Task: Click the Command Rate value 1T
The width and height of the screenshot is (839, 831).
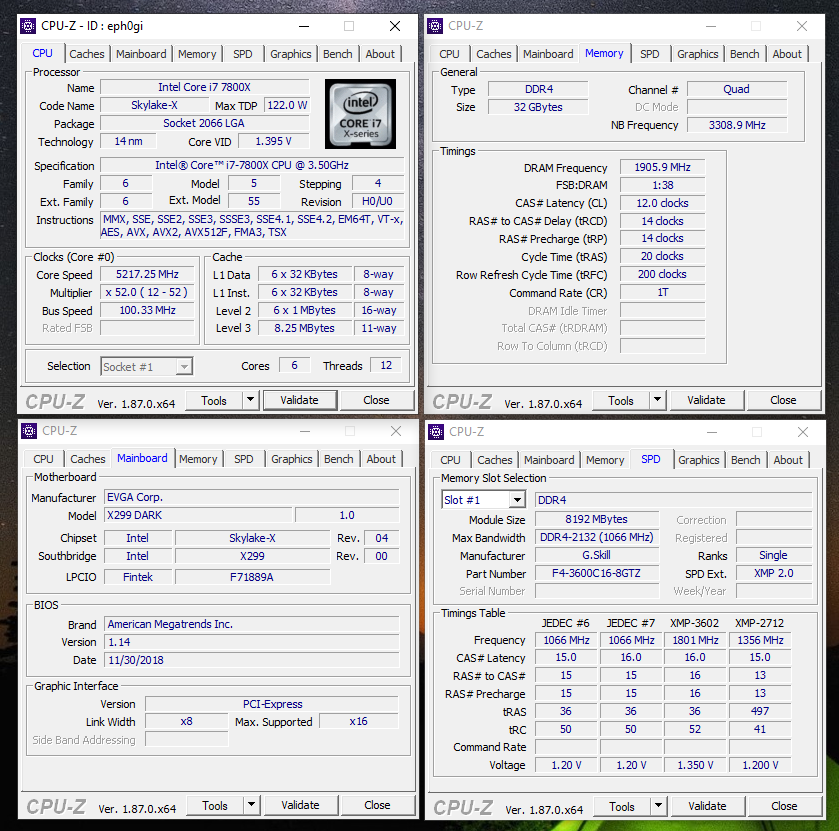Action: (x=662, y=292)
